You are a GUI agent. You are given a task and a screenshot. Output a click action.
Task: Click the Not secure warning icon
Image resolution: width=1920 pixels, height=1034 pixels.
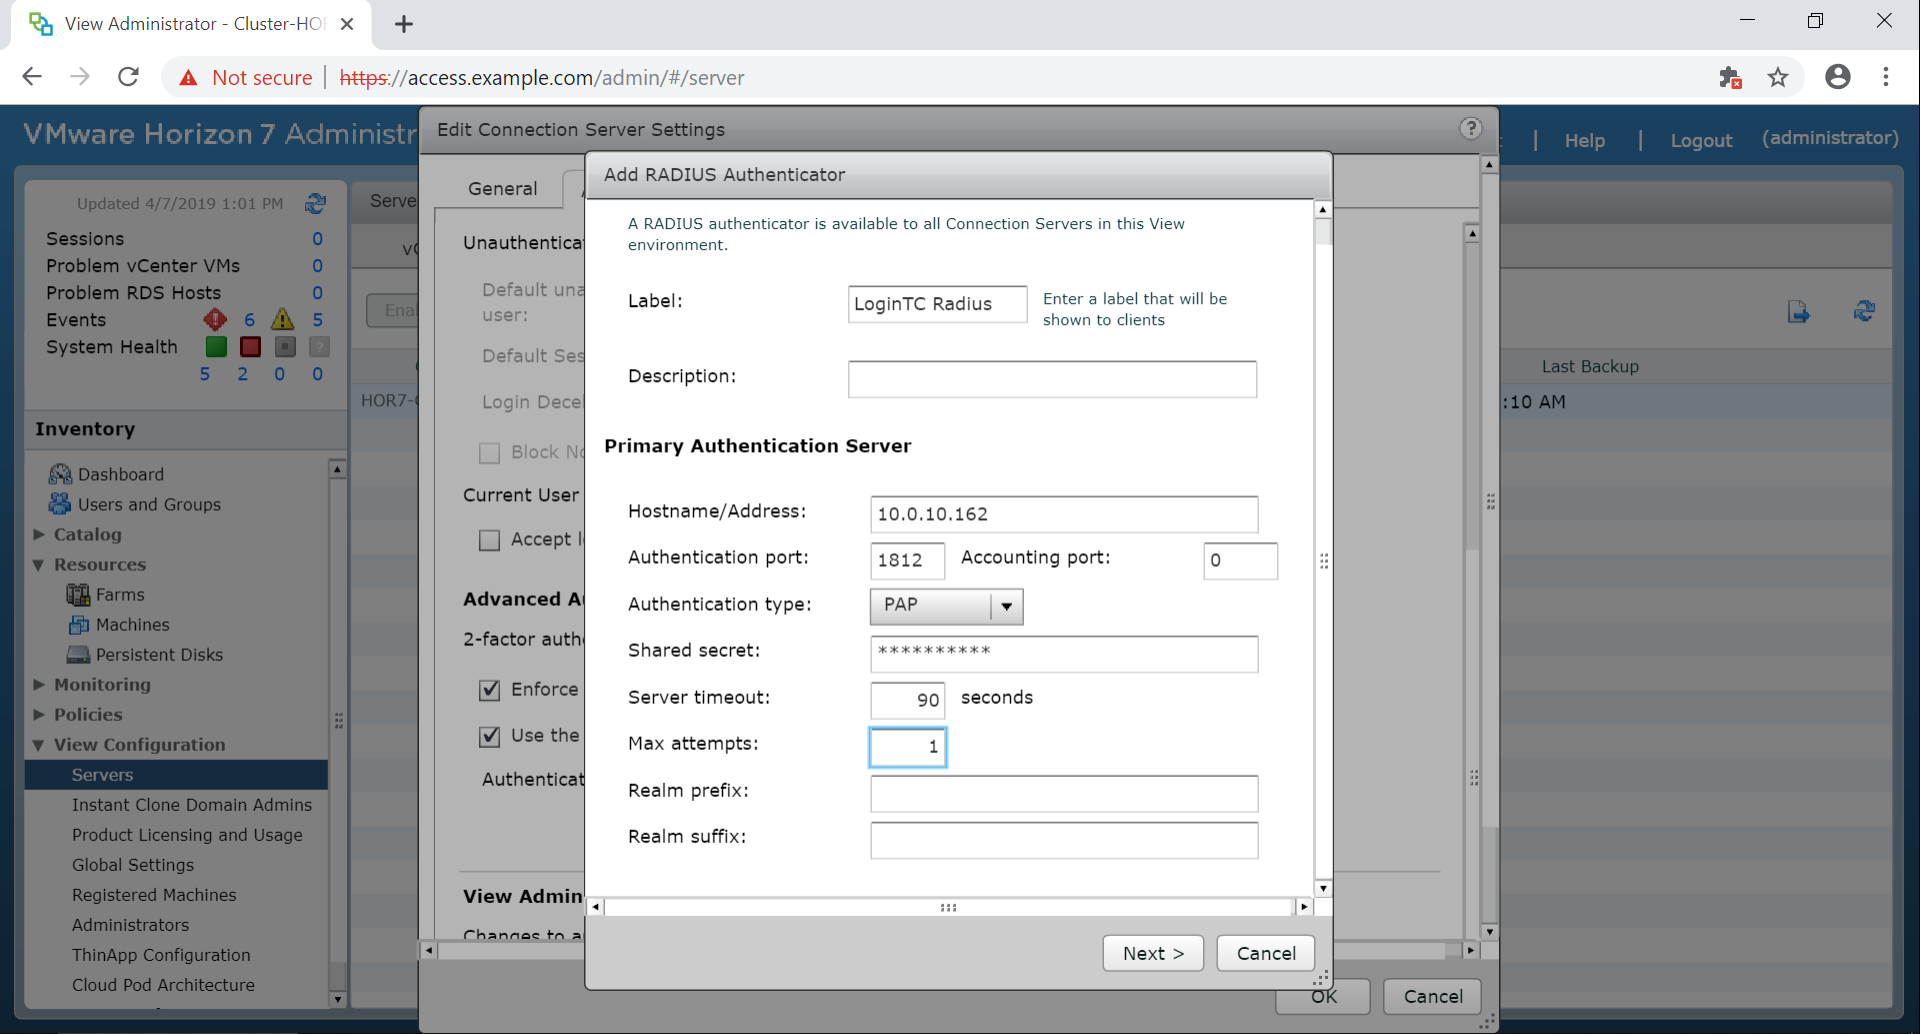point(188,78)
